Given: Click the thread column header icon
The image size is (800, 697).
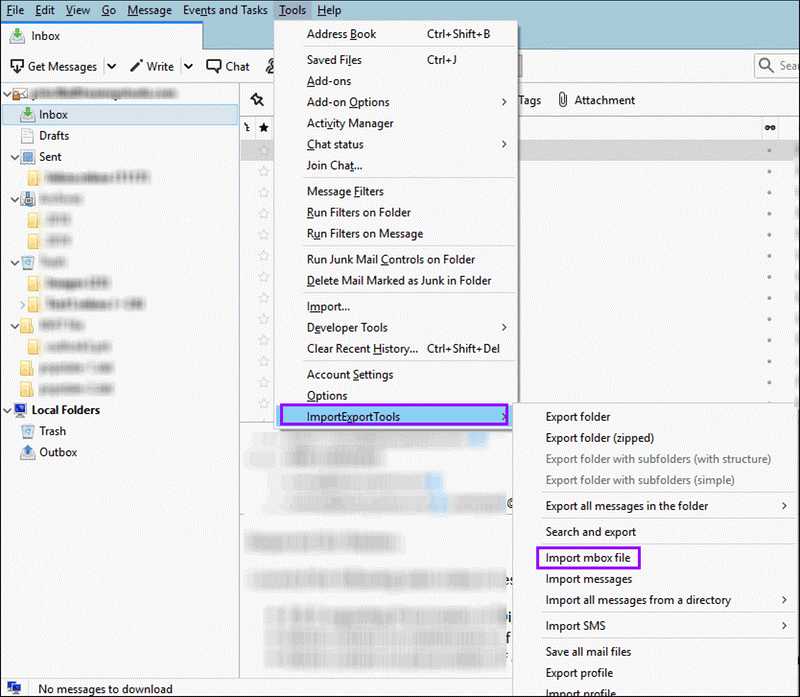Looking at the screenshot, I should click(x=247, y=127).
